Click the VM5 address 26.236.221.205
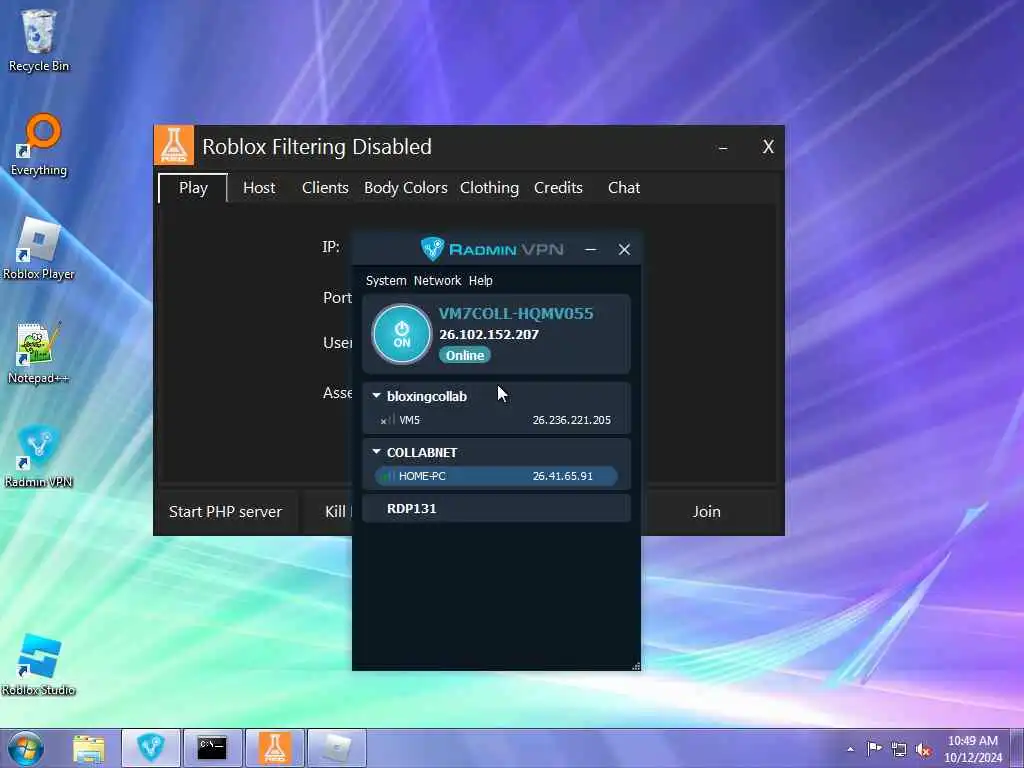 click(x=571, y=421)
